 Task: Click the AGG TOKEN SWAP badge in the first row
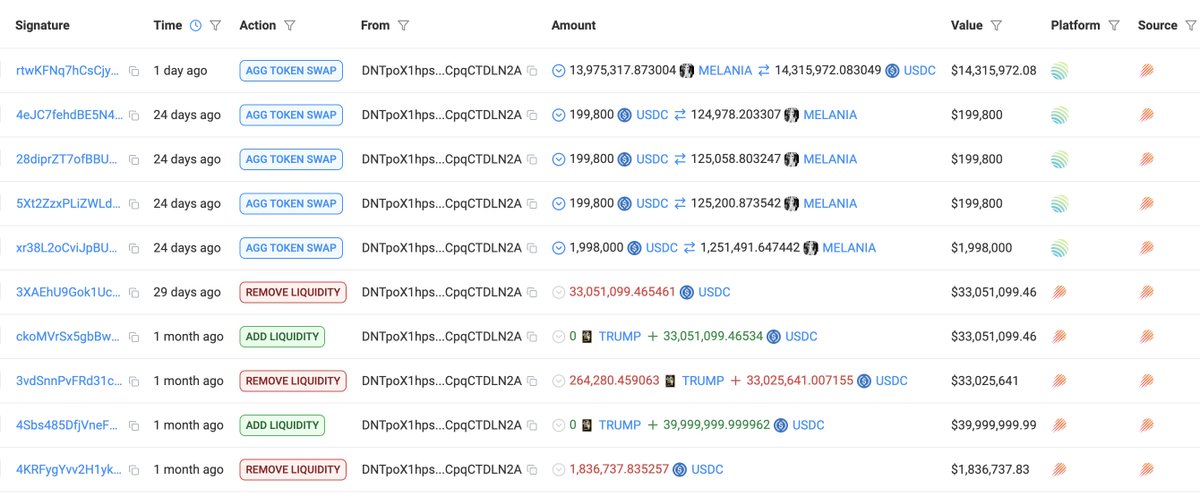coord(291,71)
